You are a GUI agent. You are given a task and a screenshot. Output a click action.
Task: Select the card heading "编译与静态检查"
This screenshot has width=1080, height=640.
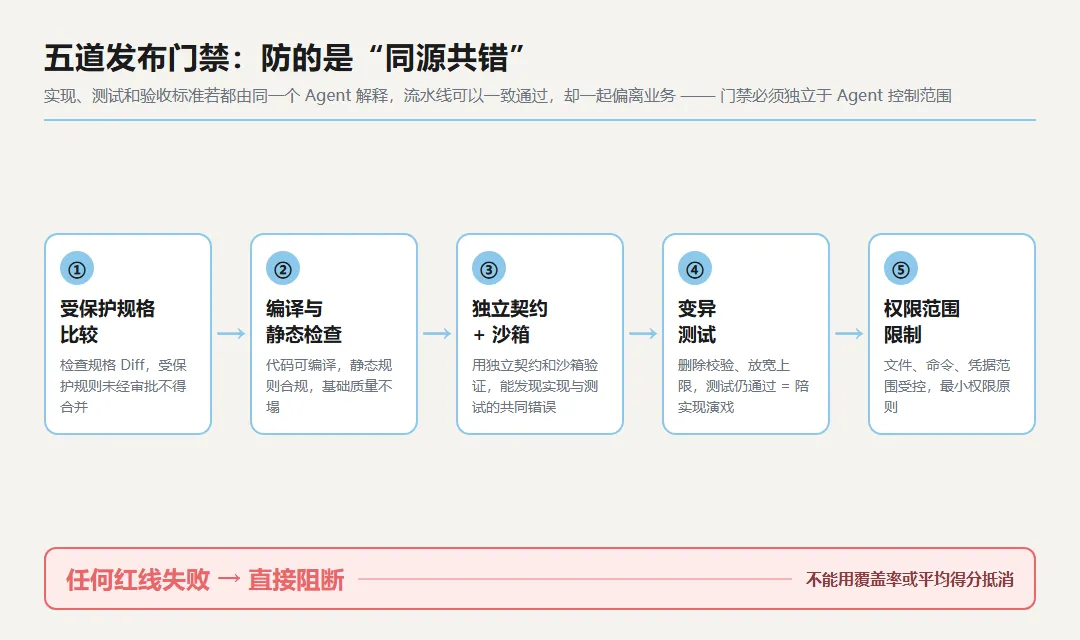pos(304,322)
